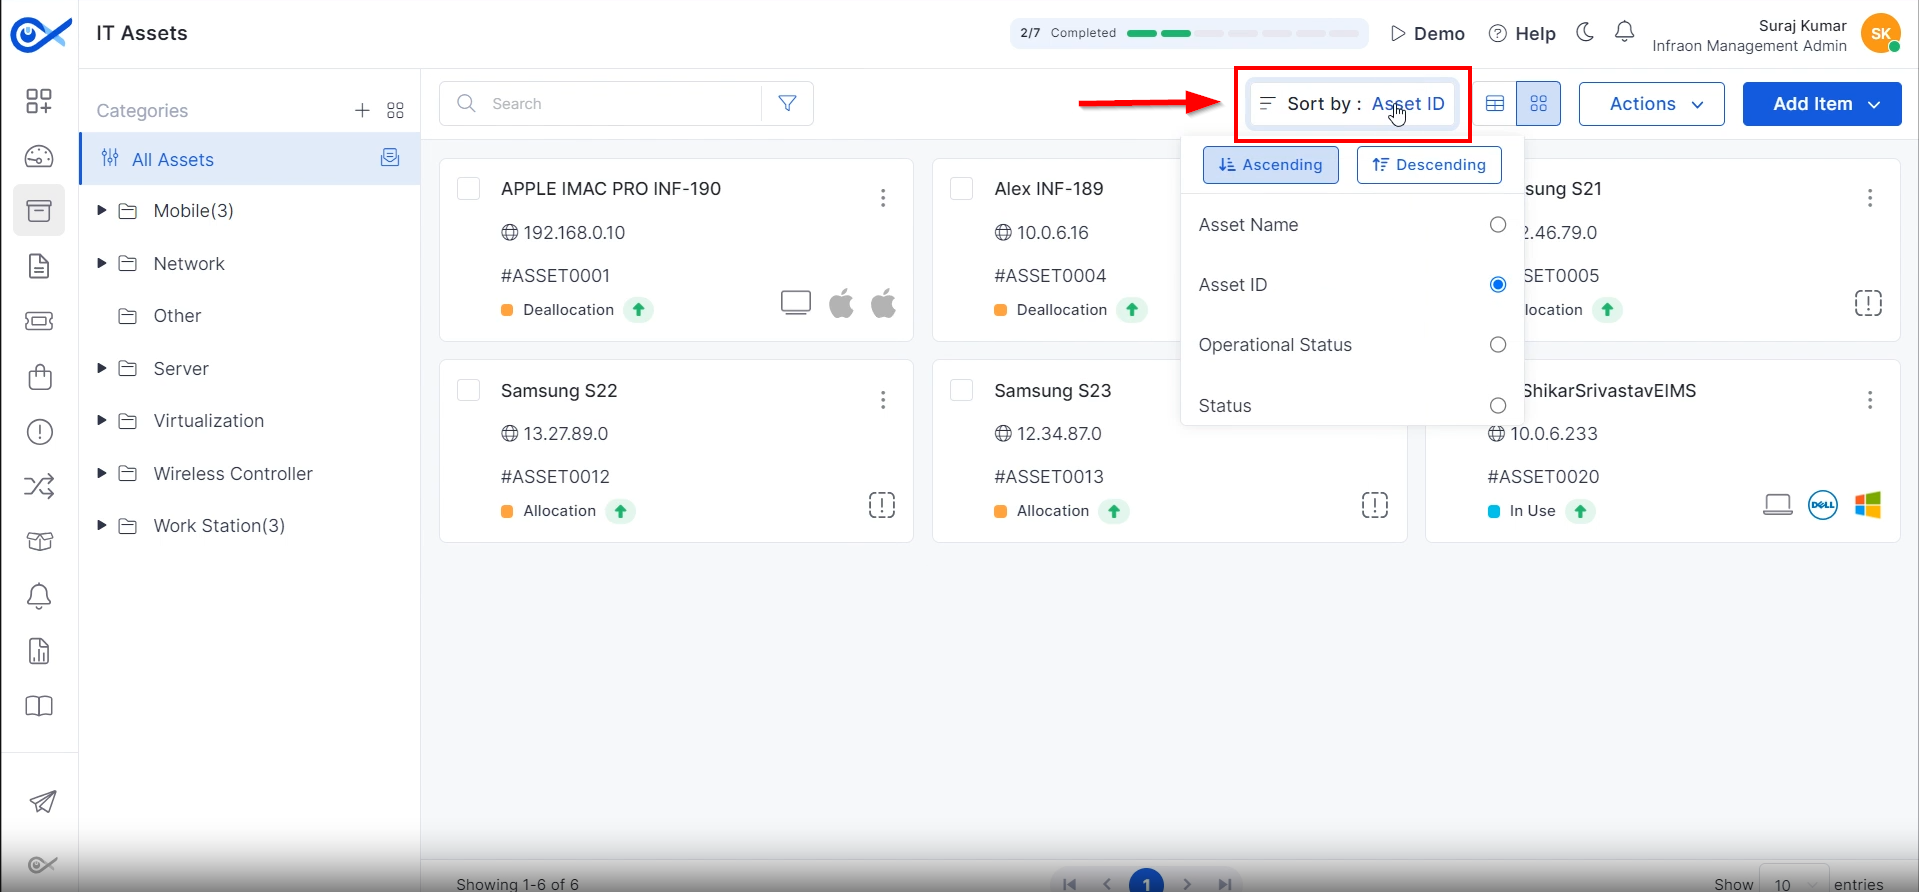Tick checkbox on Samsung S22 card
The image size is (1919, 892).
[x=468, y=390]
